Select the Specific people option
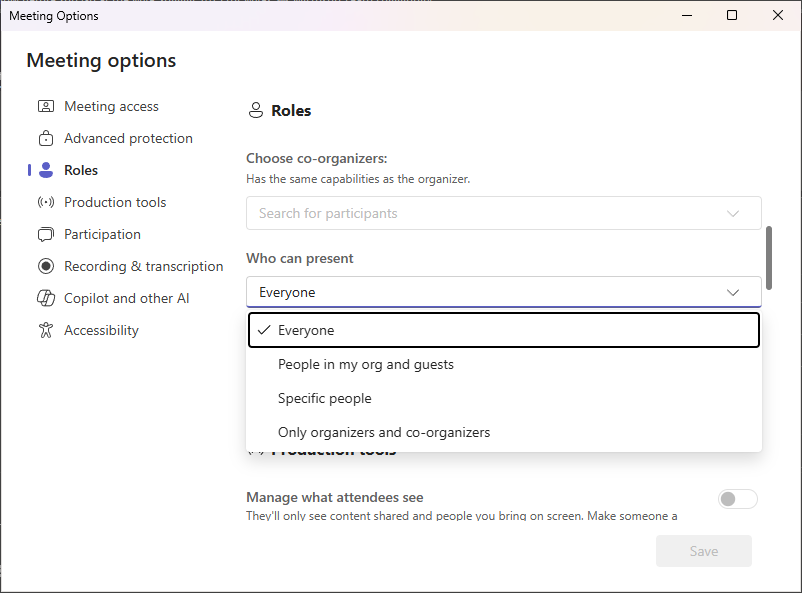This screenshot has height=593, width=802. pyautogui.click(x=504, y=398)
